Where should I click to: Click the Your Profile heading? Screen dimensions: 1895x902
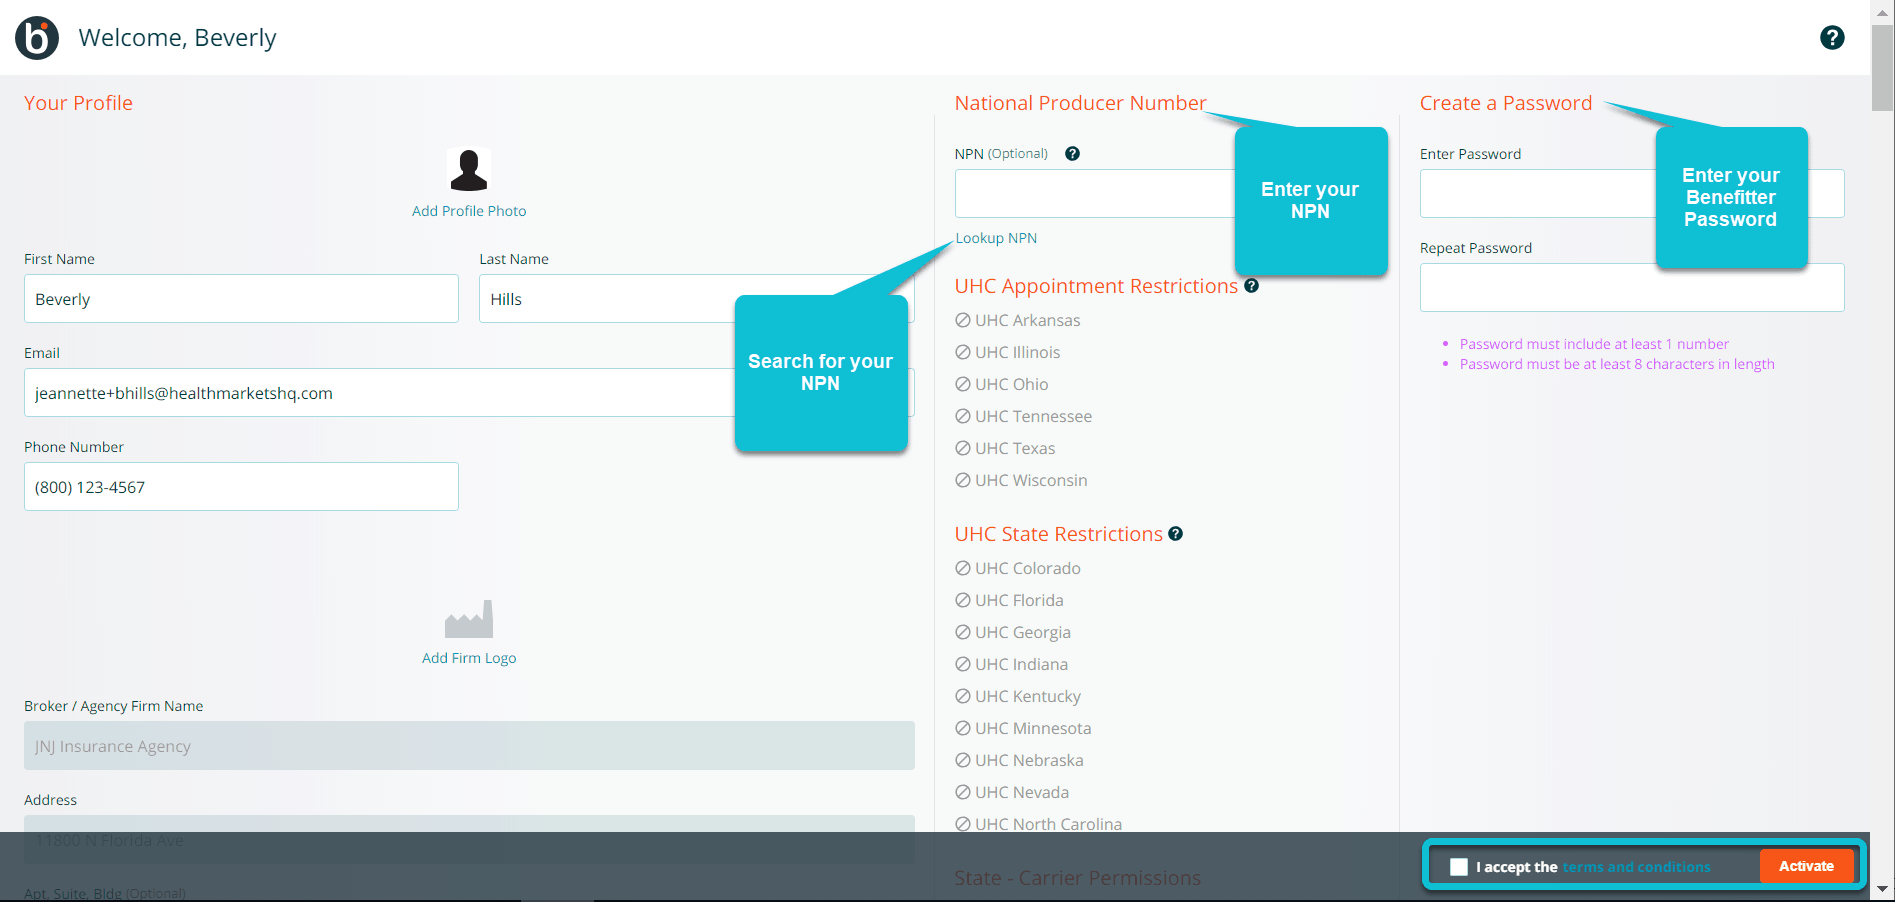pyautogui.click(x=78, y=103)
